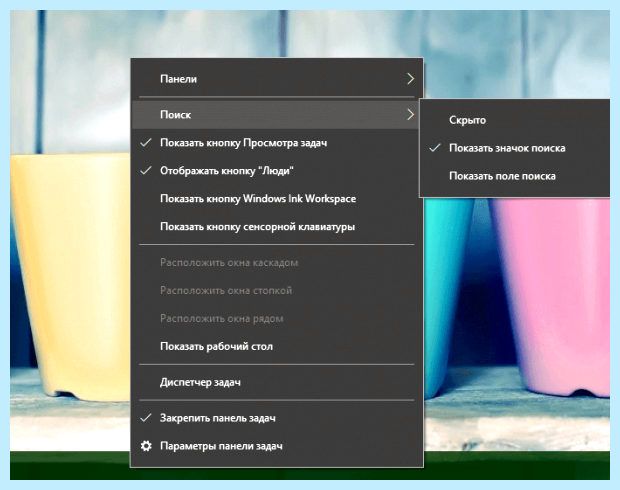620x490 pixels.
Task: Enable Показать кнопку сенсорной клавиатуры
Action: pos(277,227)
